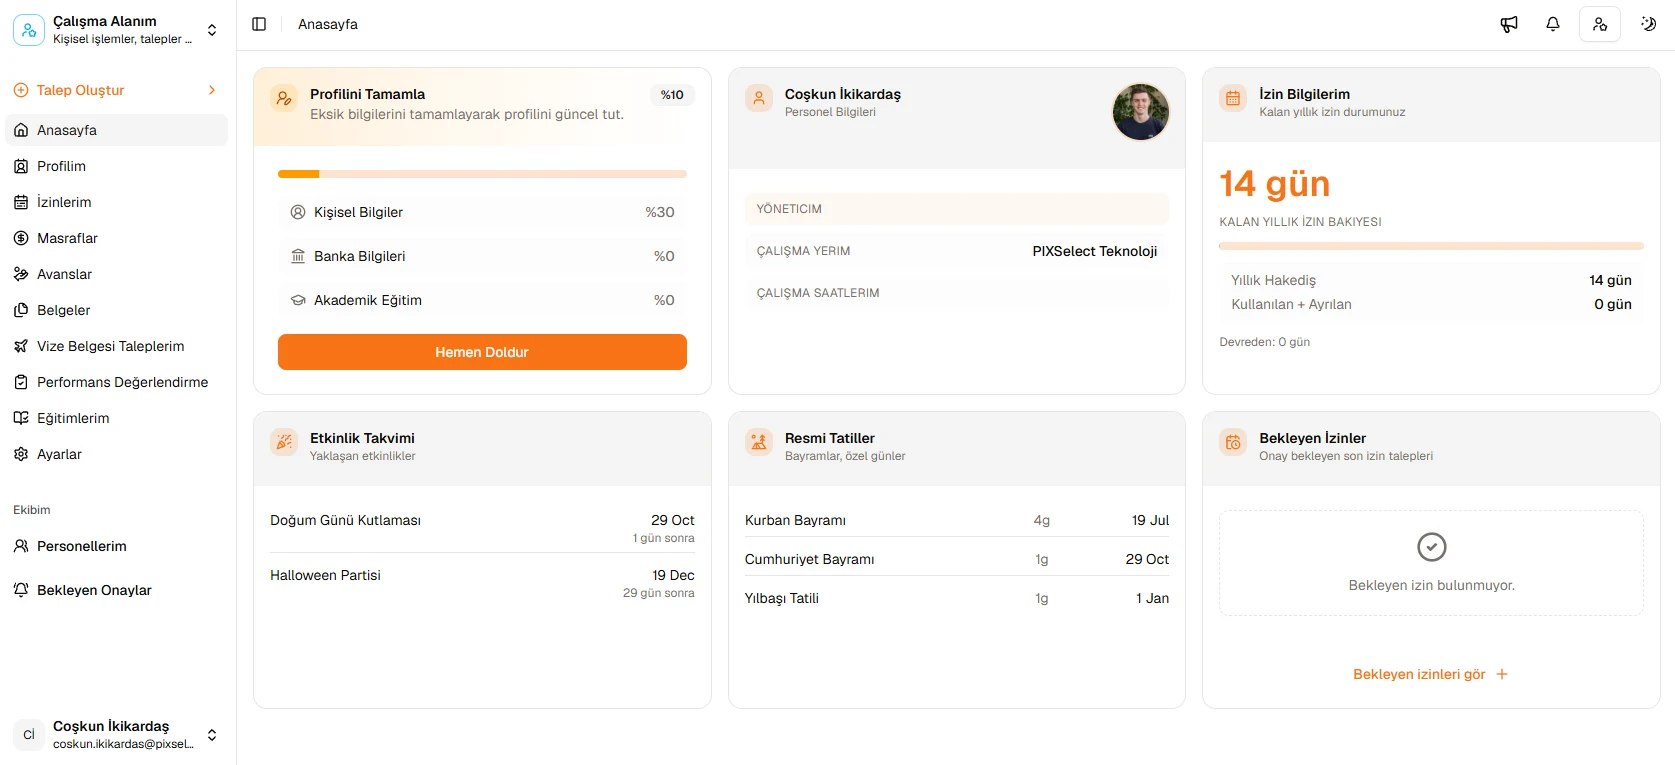Click the PIXSelect Teknoloji workplace value
1675x765 pixels.
click(x=1095, y=251)
